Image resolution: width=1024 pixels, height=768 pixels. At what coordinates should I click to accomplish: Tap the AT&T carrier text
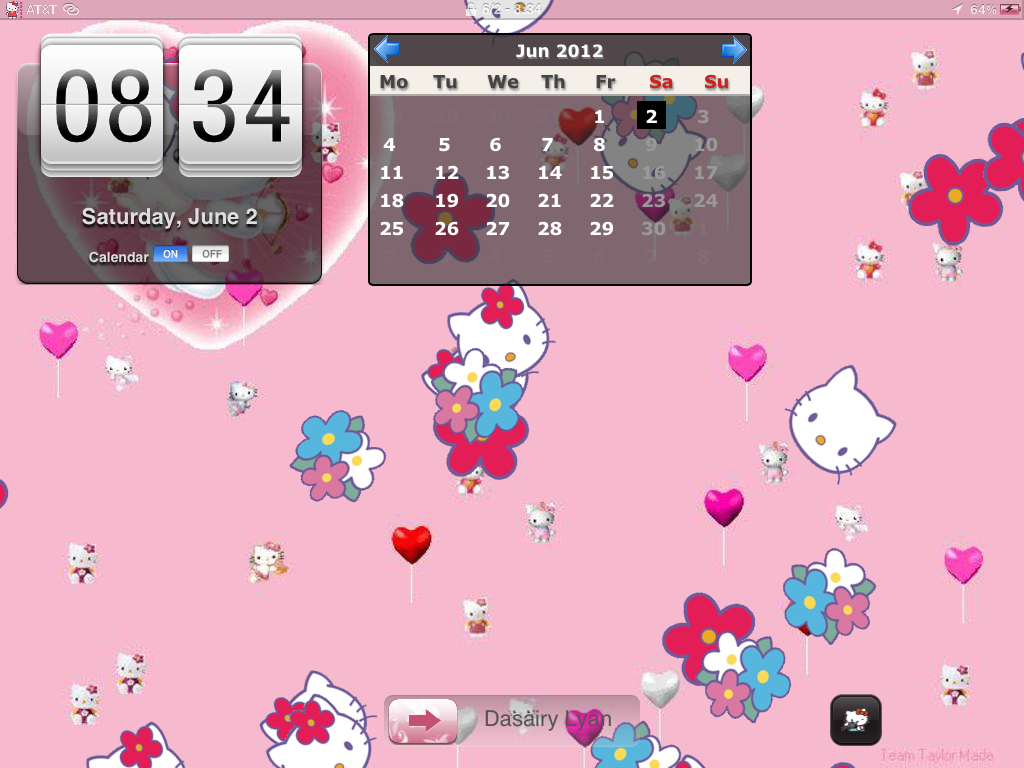pos(41,9)
